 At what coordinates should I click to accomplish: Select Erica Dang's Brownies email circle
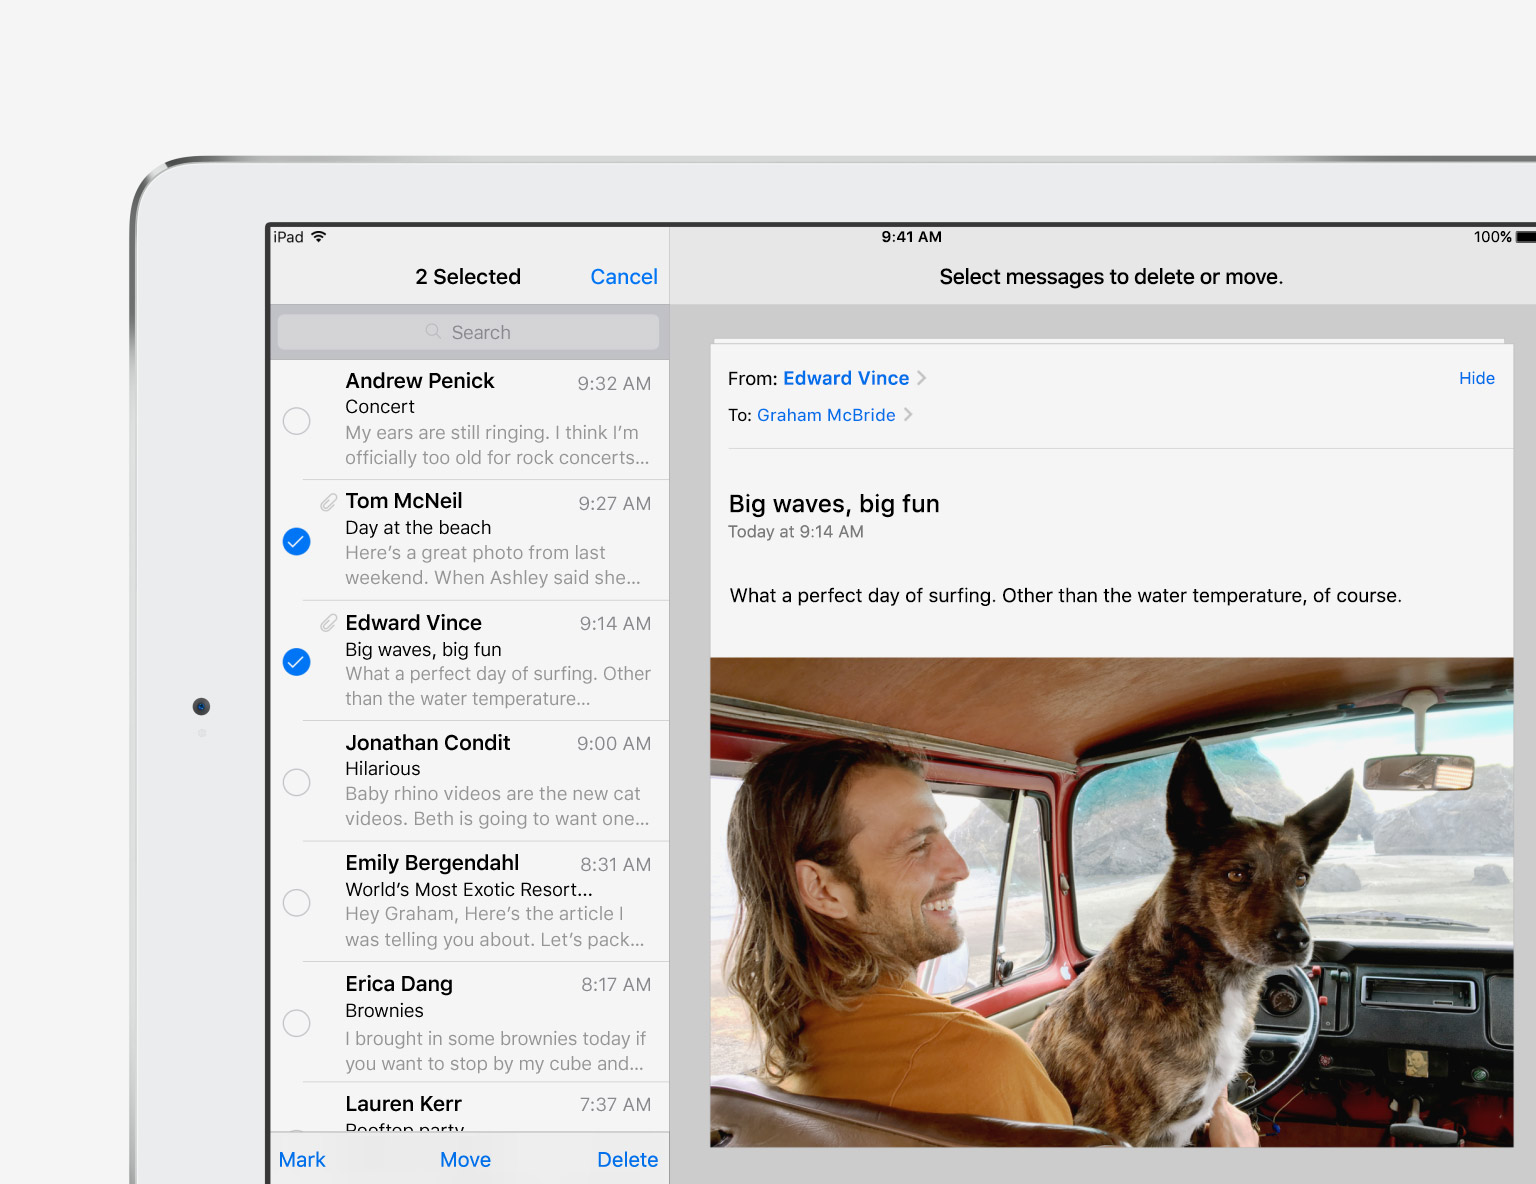(x=297, y=1023)
